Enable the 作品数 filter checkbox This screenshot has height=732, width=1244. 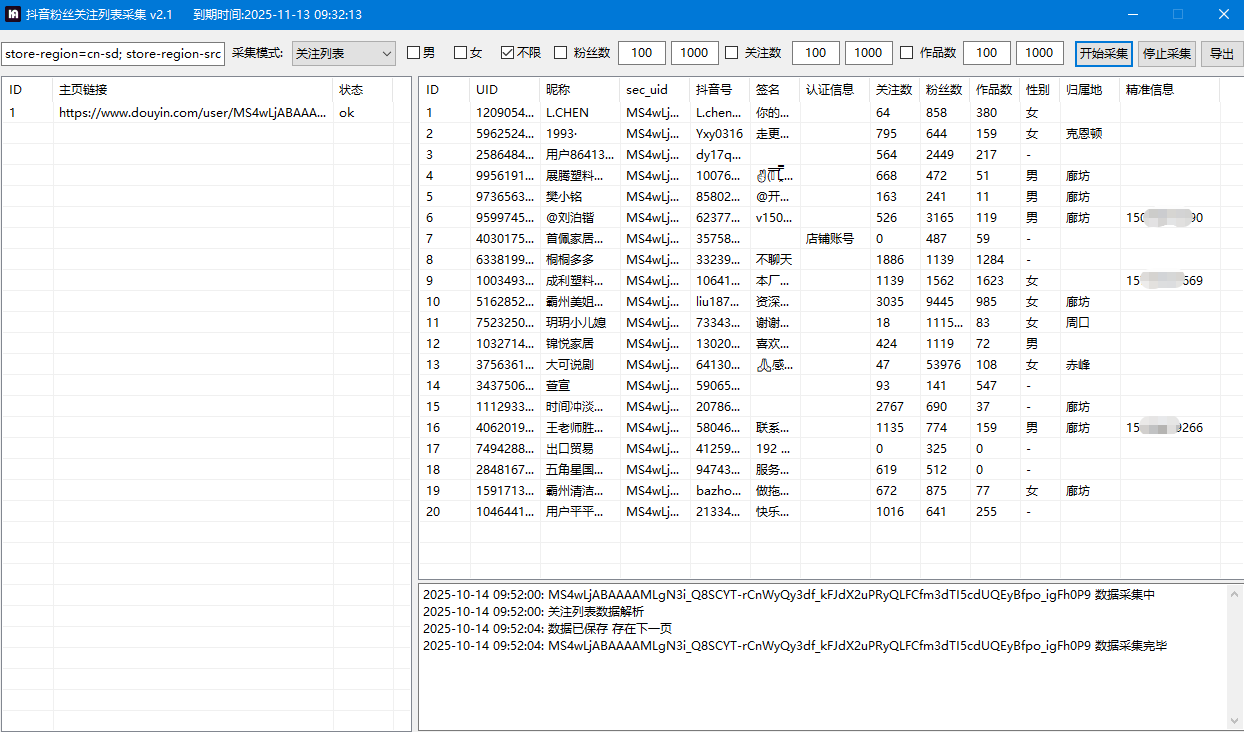pos(907,53)
